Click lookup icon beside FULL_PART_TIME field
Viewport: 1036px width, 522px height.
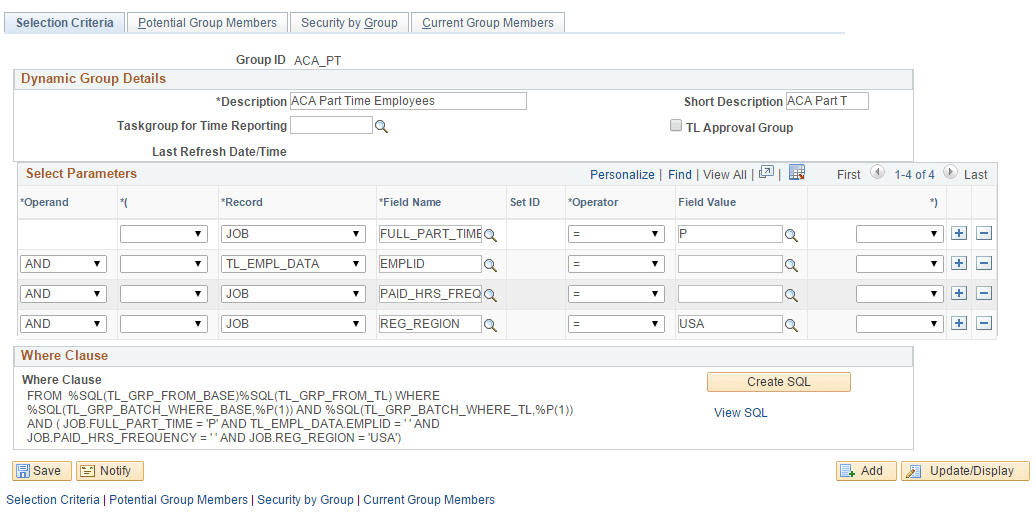point(490,235)
